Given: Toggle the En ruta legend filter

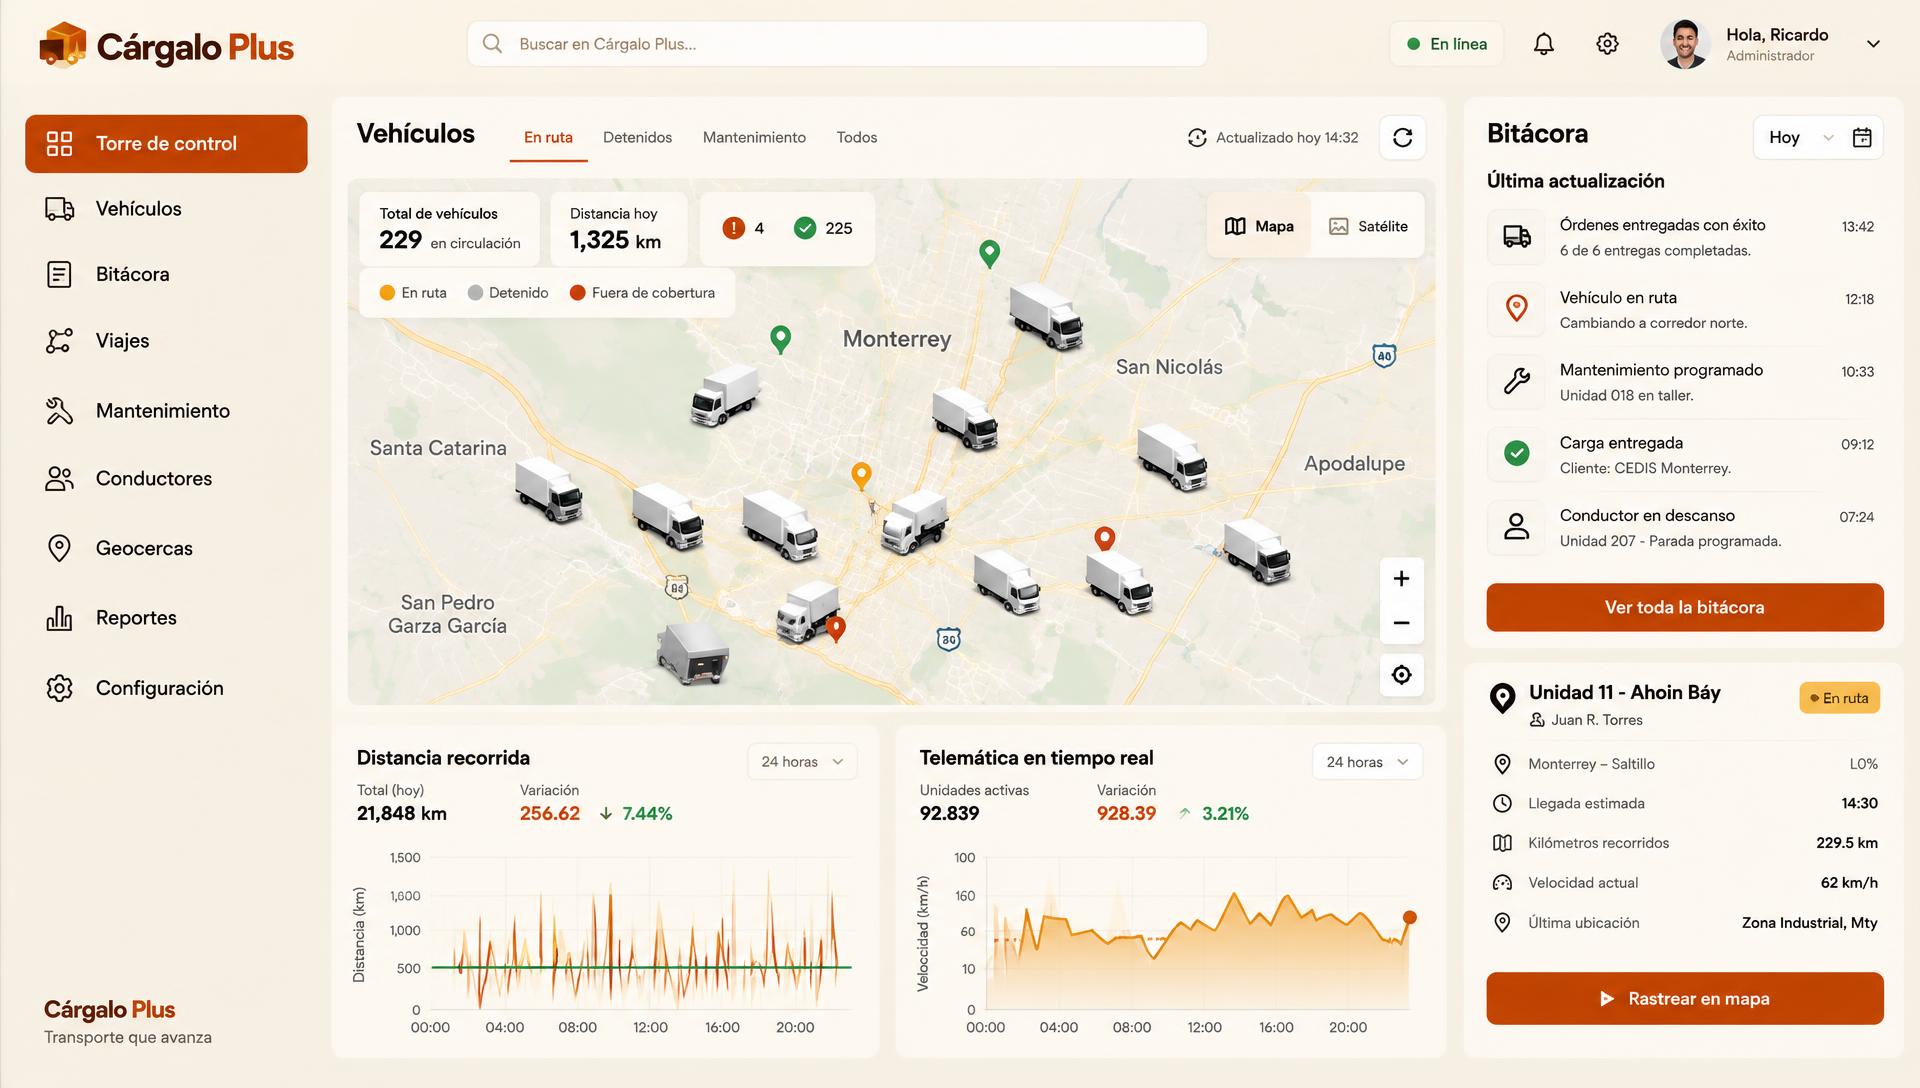Looking at the screenshot, I should [413, 293].
